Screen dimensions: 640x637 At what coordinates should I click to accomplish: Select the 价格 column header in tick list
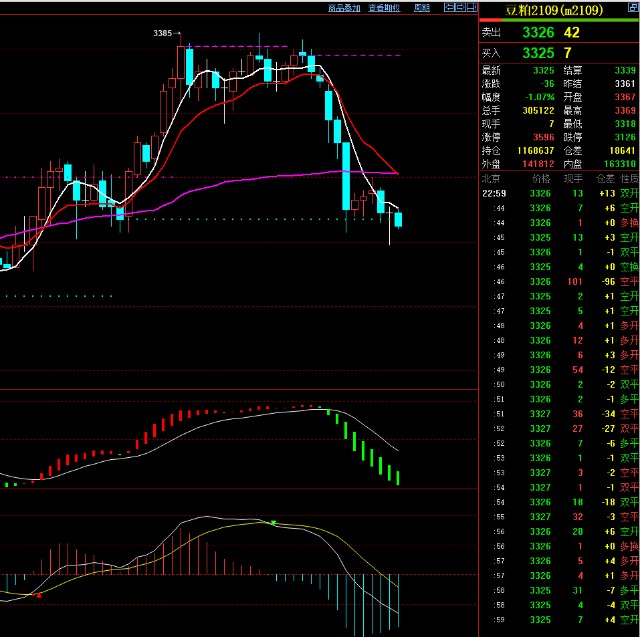[x=540, y=177]
